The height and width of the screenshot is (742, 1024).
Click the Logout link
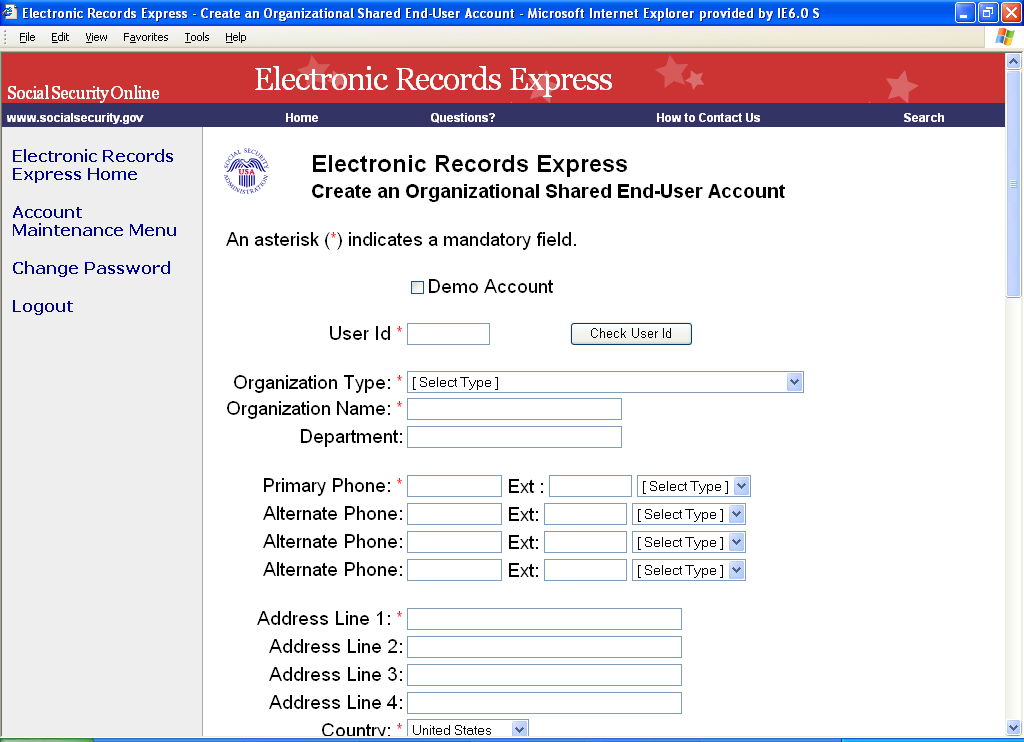tap(42, 306)
